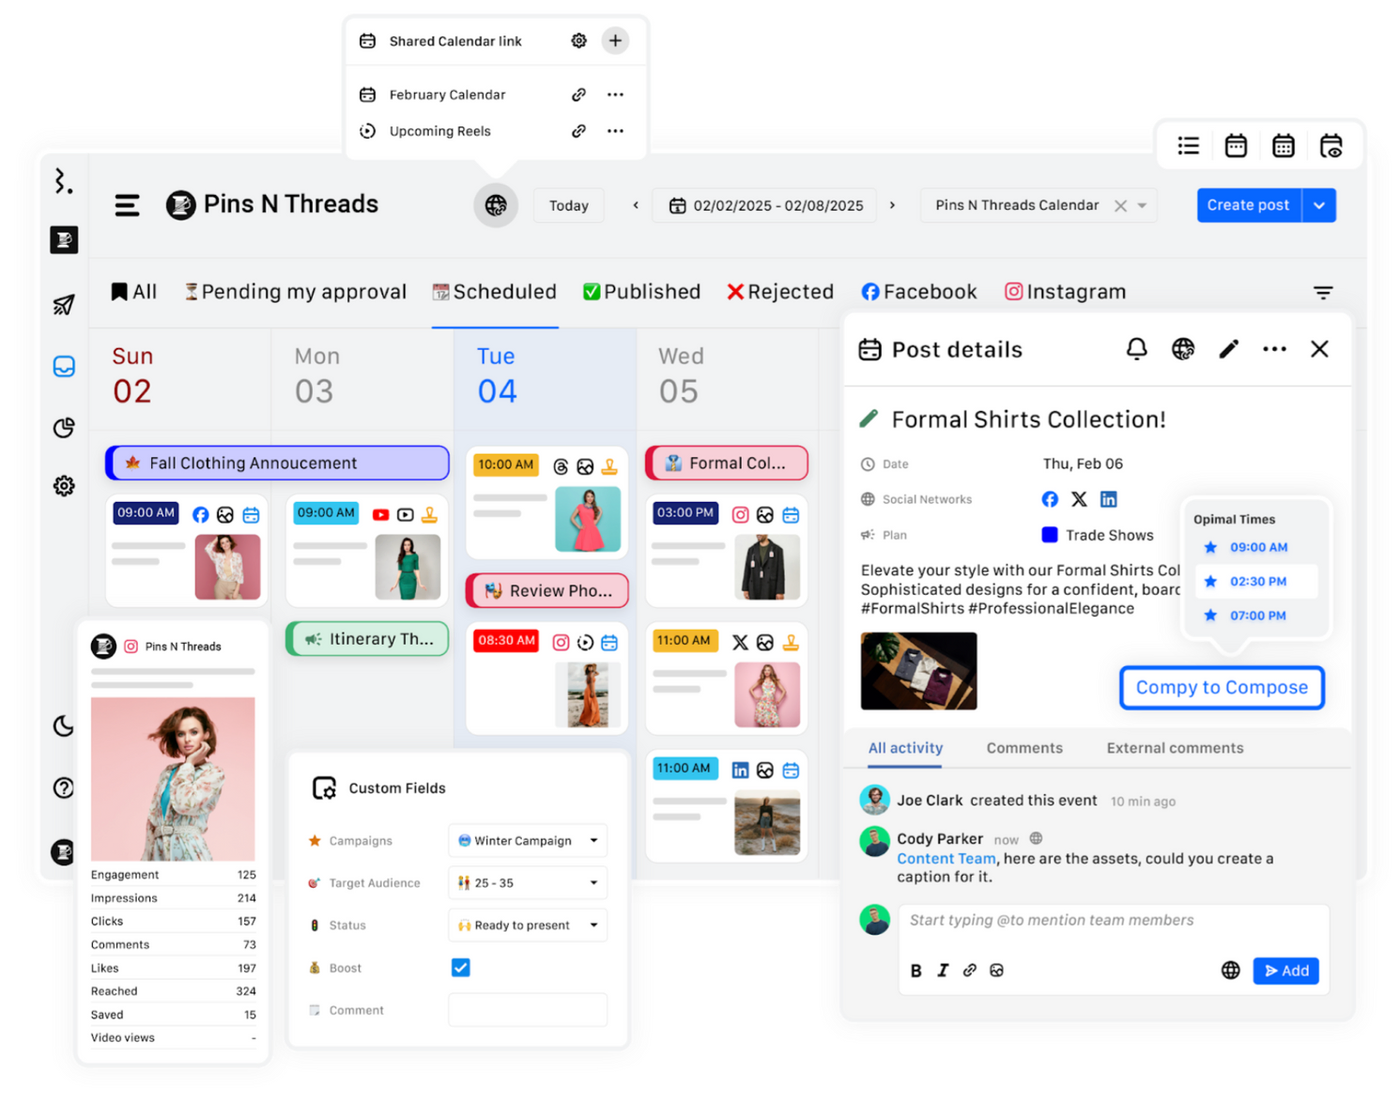Image resolution: width=1400 pixels, height=1113 pixels.
Task: Switch to the External comments tab
Action: (x=1175, y=748)
